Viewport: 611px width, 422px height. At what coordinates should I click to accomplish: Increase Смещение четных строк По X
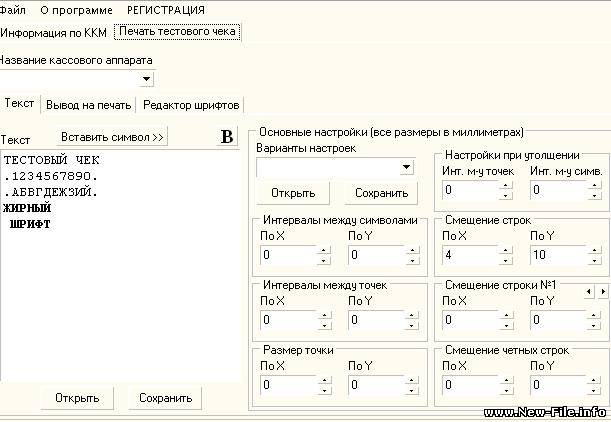[505, 380]
